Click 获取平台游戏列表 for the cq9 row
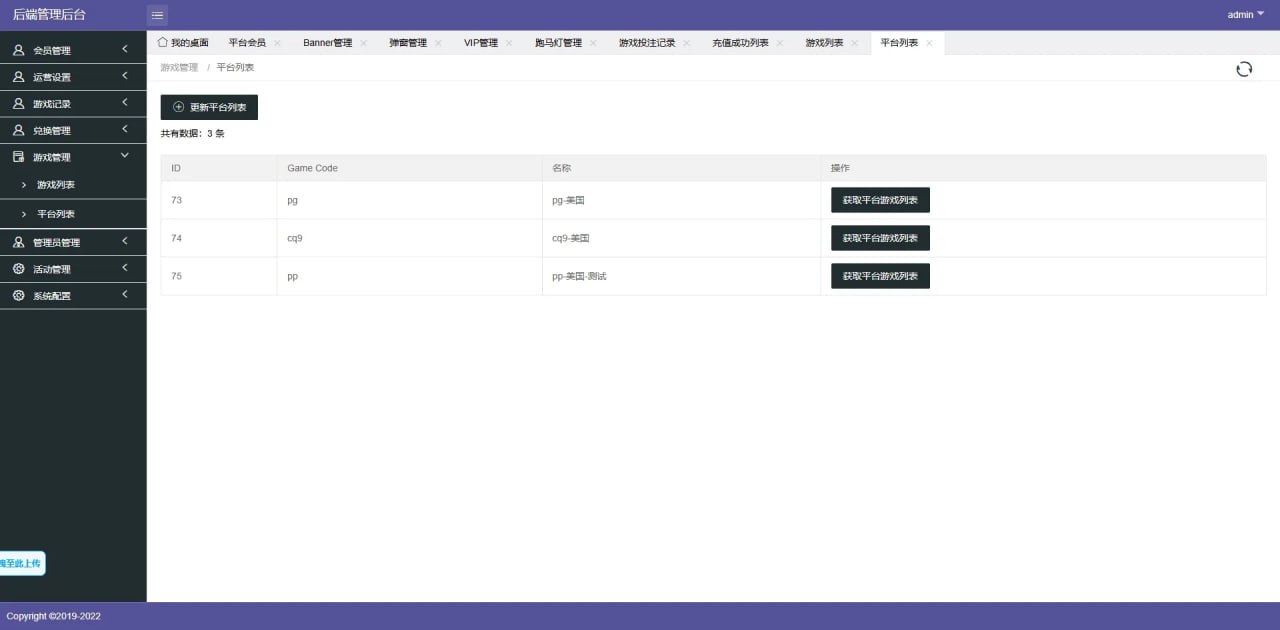The height and width of the screenshot is (630, 1280). pos(880,238)
